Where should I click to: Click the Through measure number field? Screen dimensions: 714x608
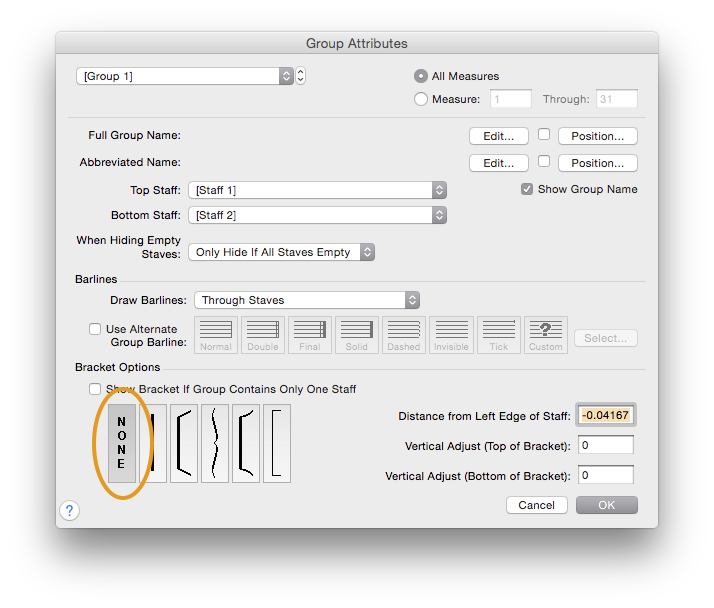pyautogui.click(x=617, y=99)
